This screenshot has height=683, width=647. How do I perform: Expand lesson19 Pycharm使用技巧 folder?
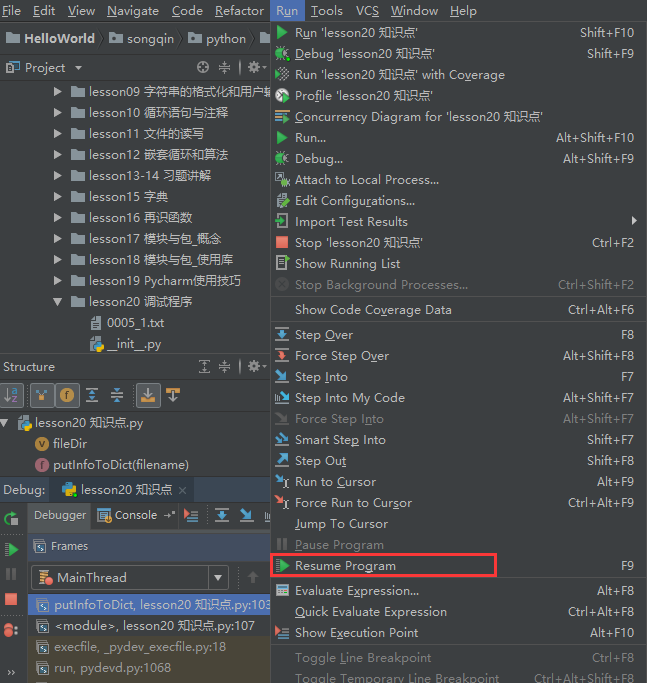coord(57,281)
